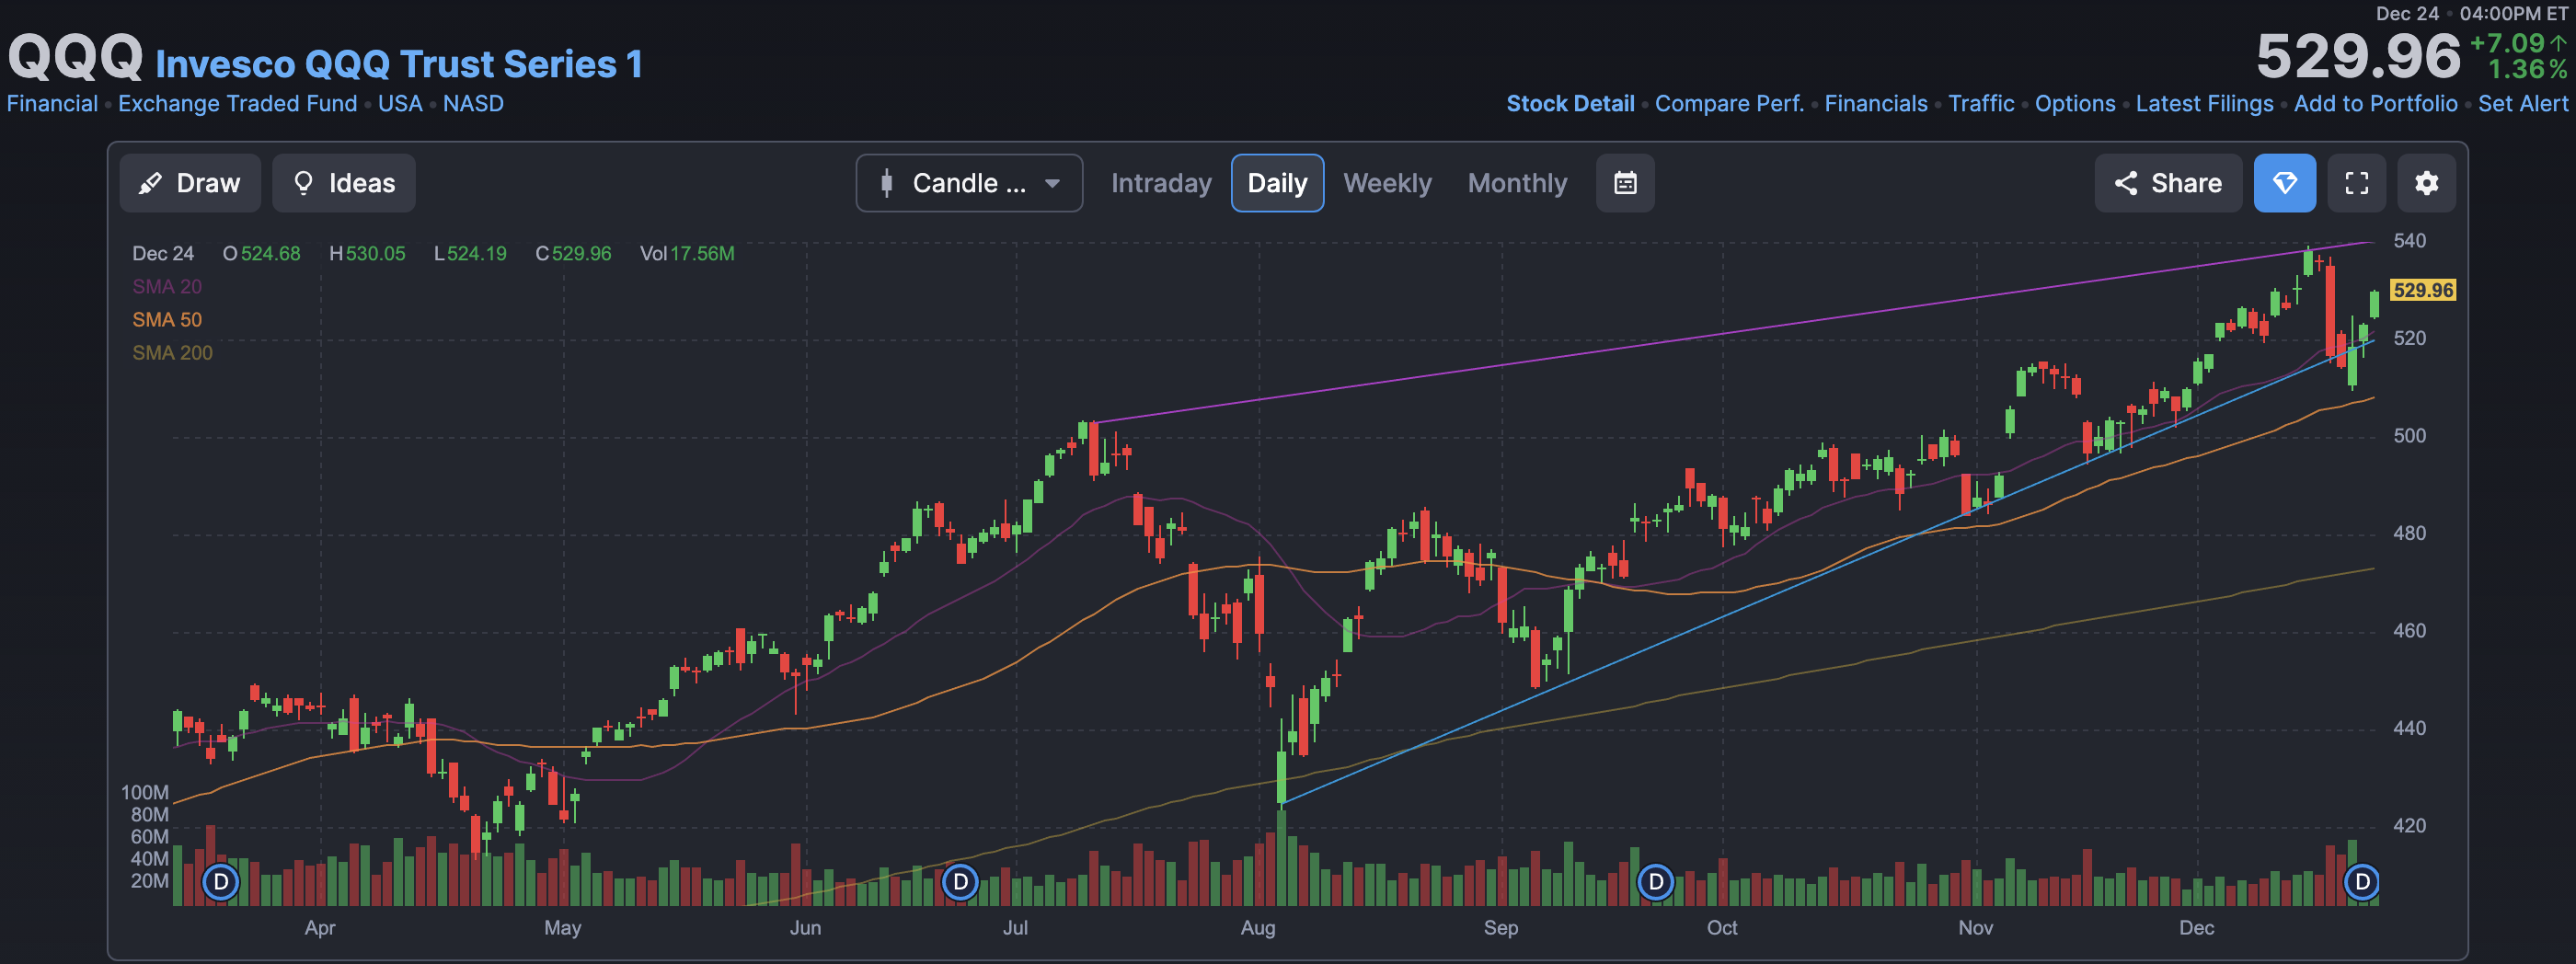This screenshot has height=964, width=2576.
Task: Click the lightbulb icon on Ideas
Action: (x=303, y=183)
